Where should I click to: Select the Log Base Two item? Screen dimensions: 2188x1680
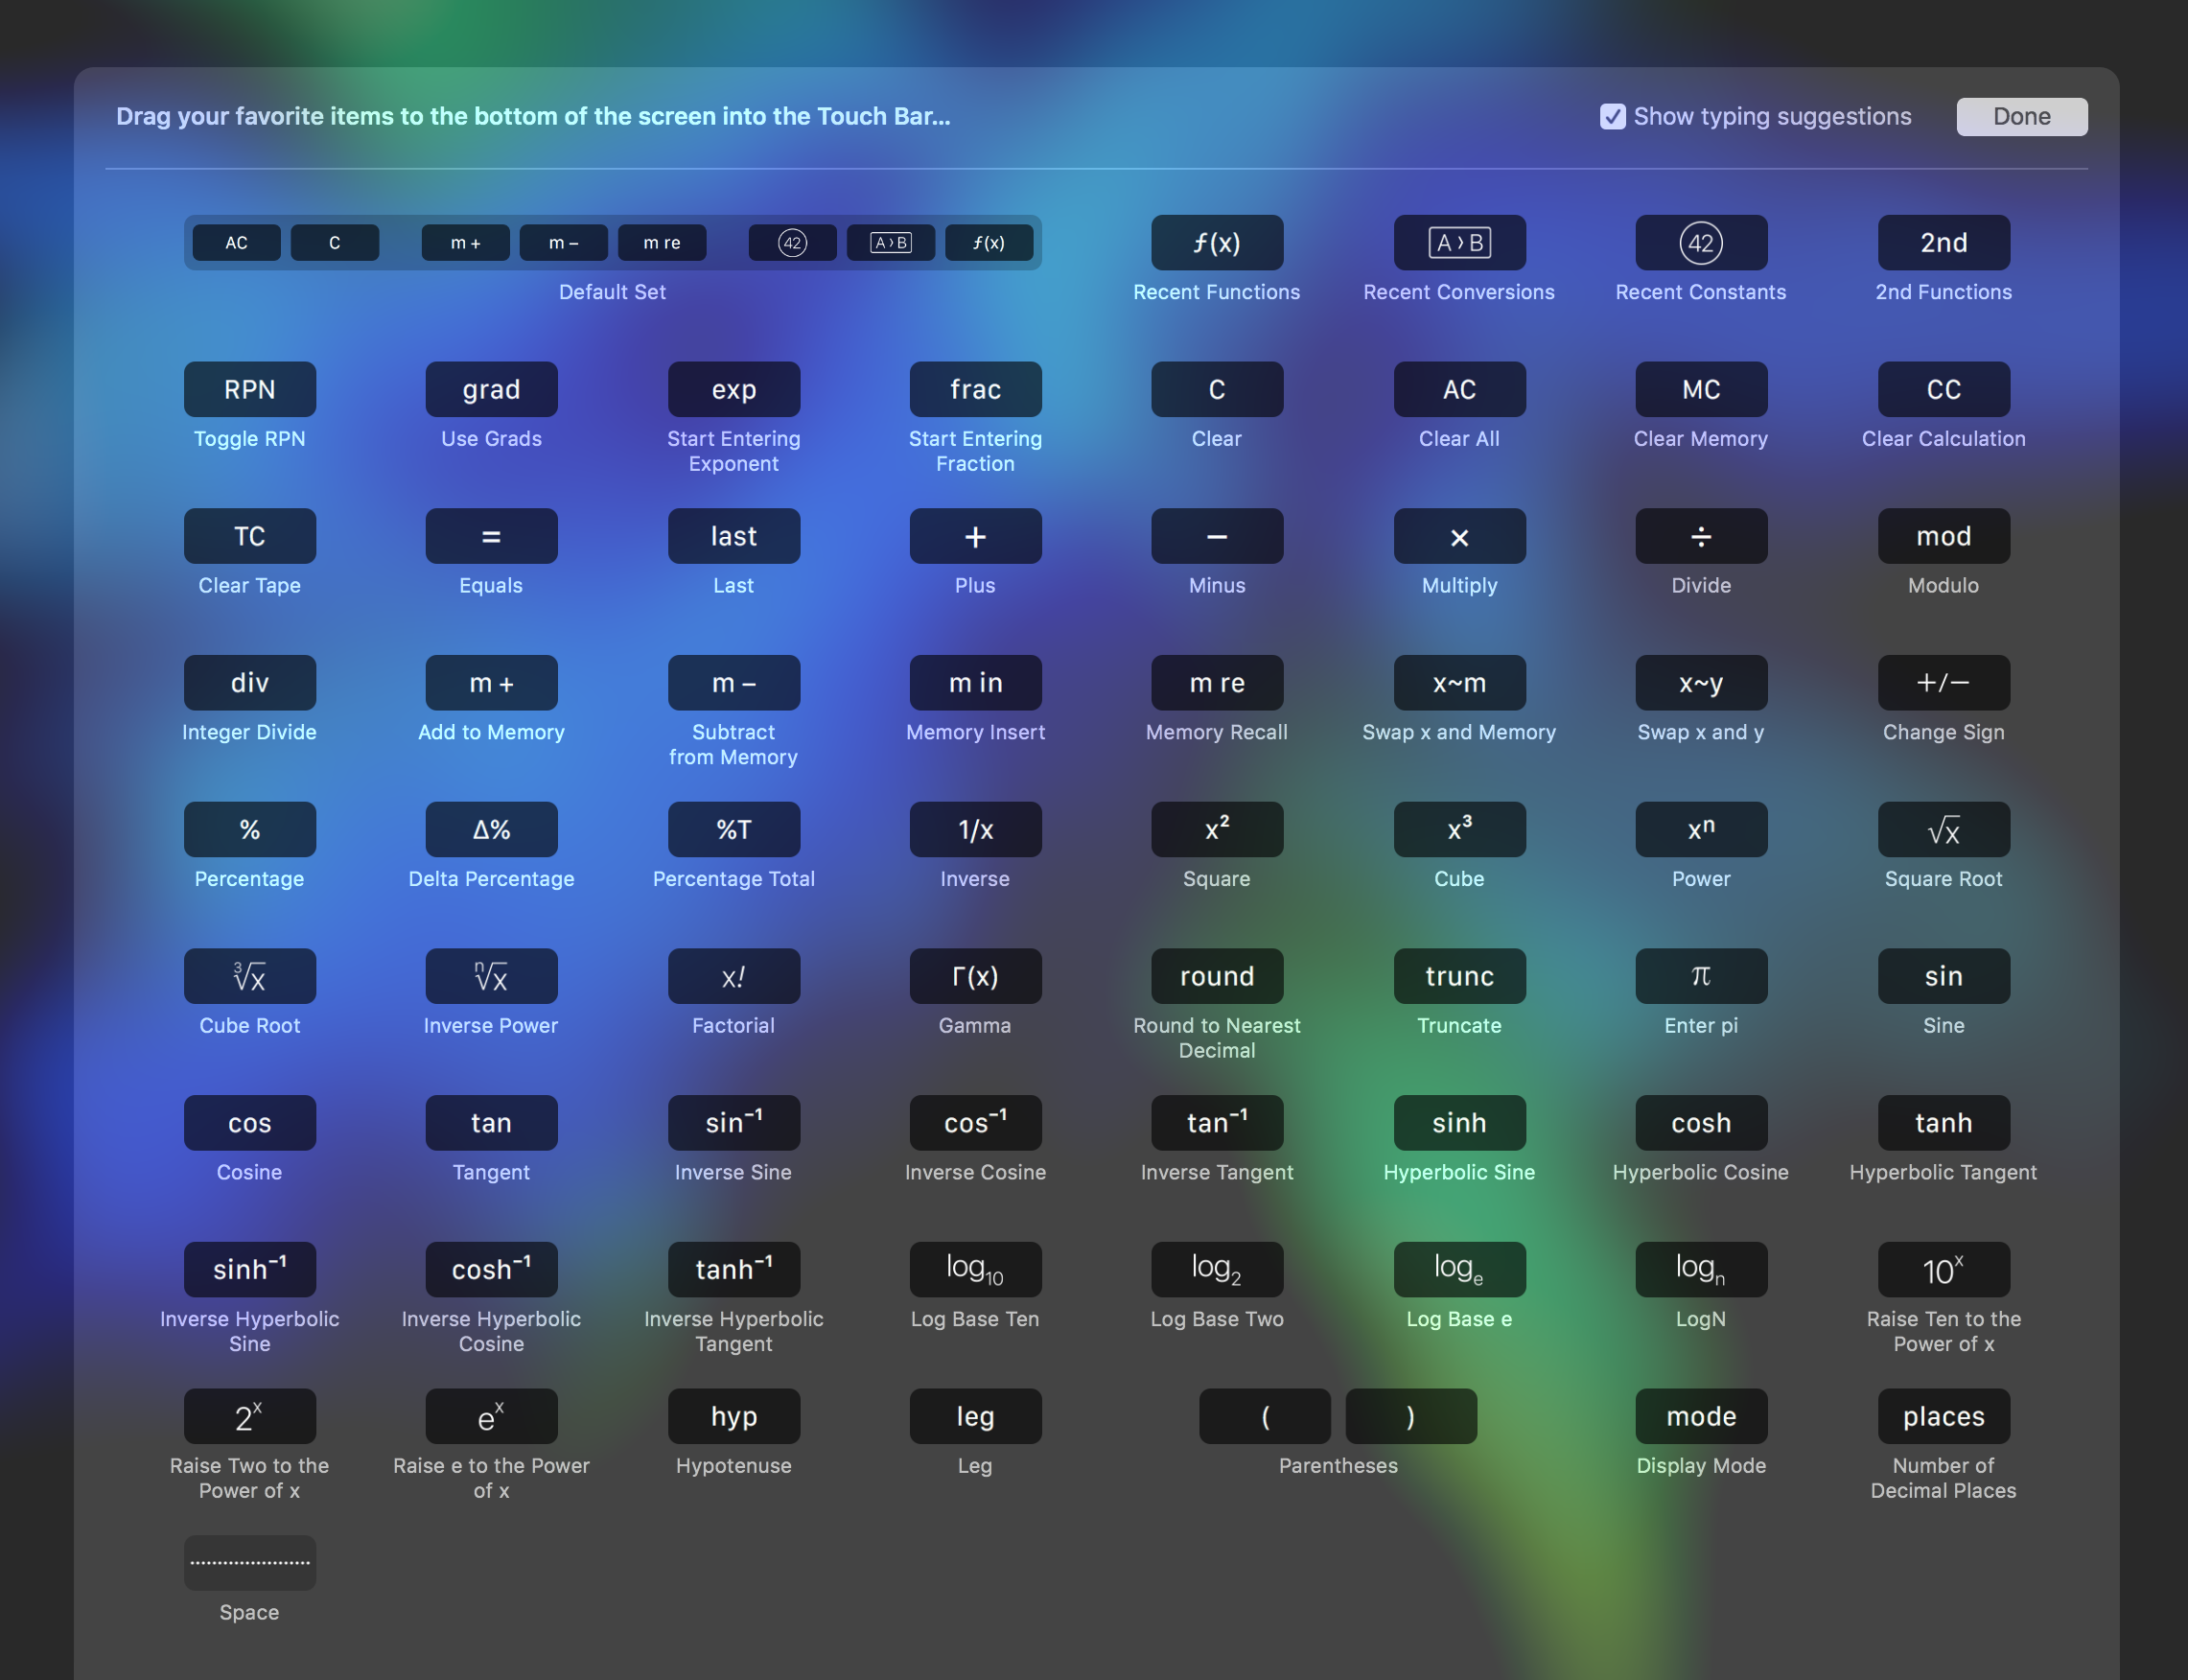click(1216, 1270)
